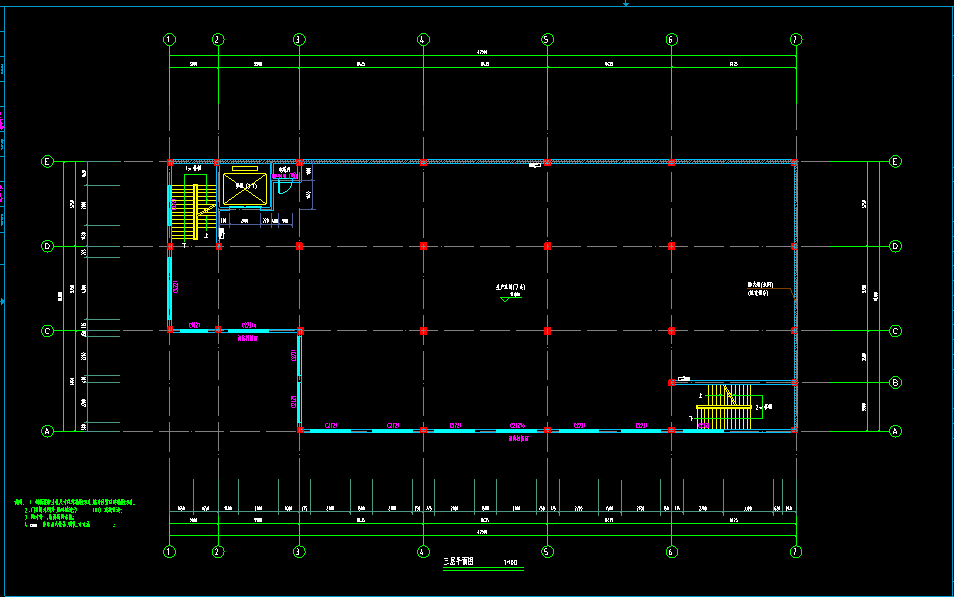Select the yellow crossed elevator shaft symbol
954x597 pixels.
[244, 189]
